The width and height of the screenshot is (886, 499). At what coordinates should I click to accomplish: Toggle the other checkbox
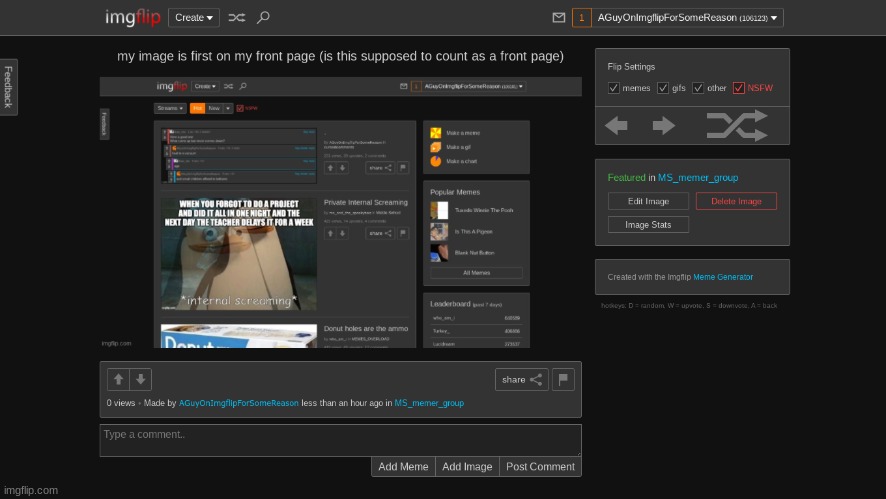pos(698,88)
